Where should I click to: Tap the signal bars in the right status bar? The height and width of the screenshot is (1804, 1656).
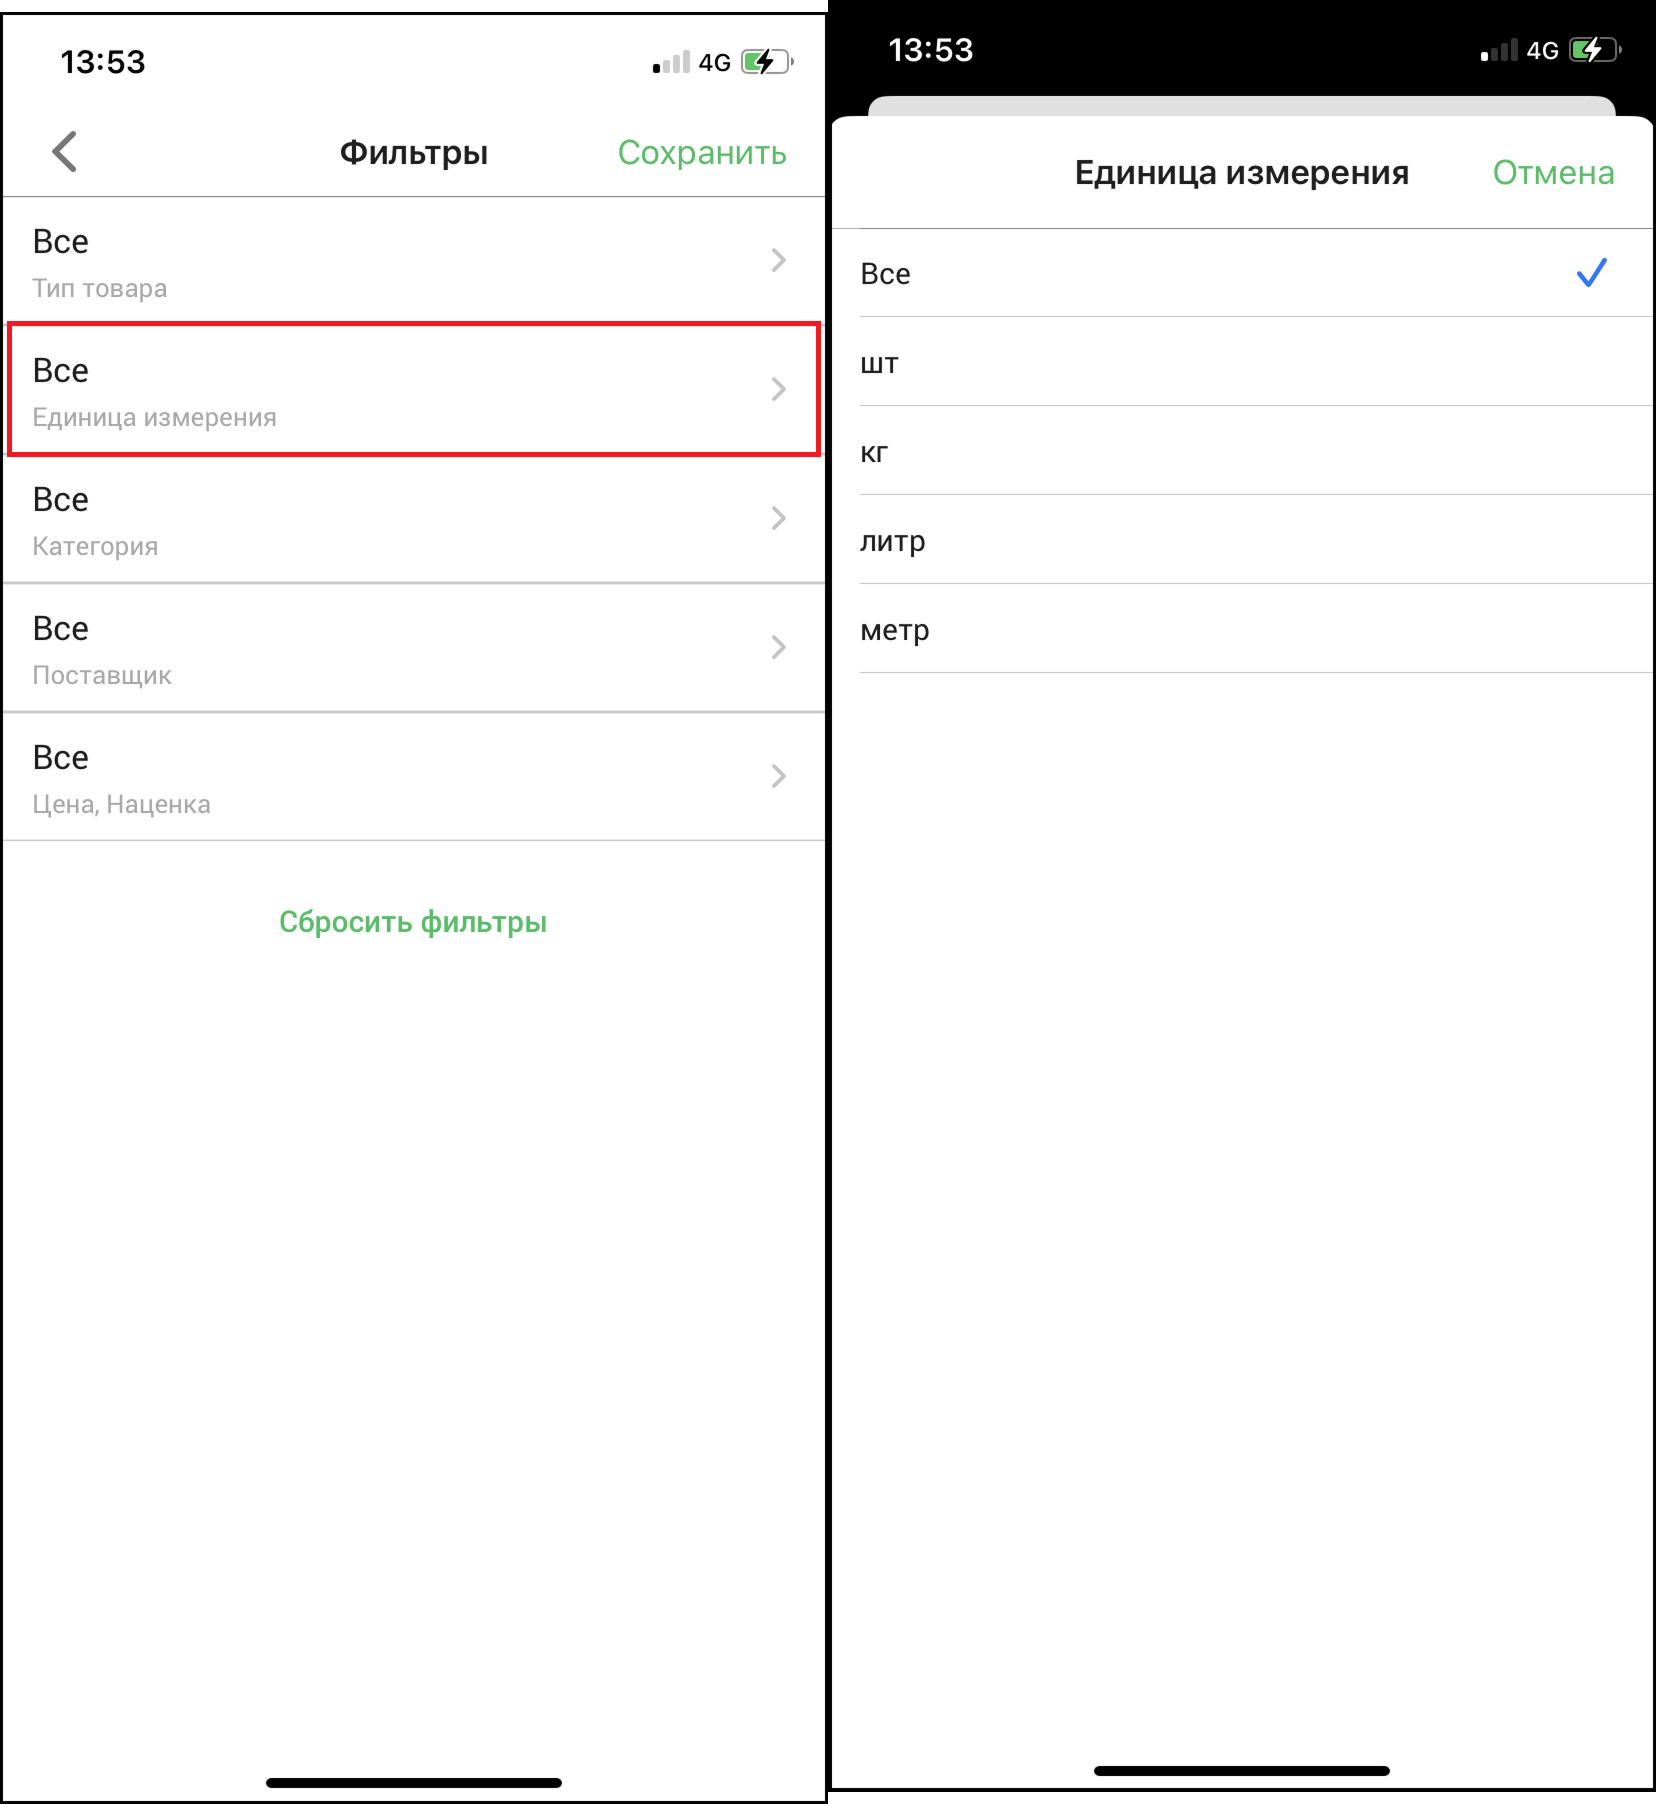click(x=1499, y=50)
